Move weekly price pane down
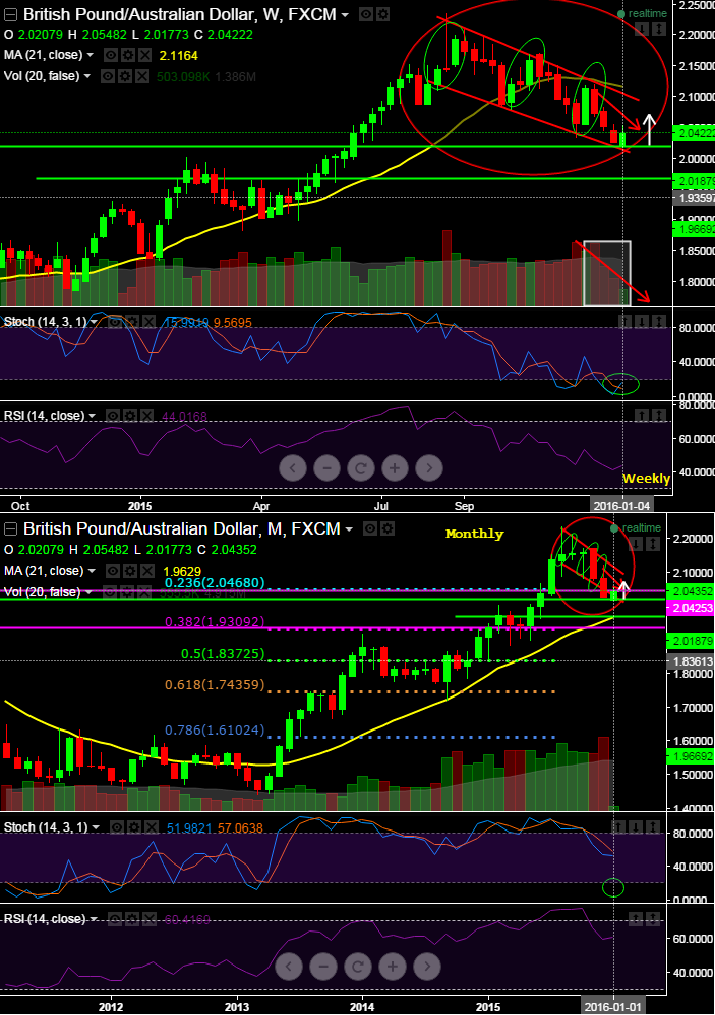This screenshot has width=715, height=1015. point(641,29)
